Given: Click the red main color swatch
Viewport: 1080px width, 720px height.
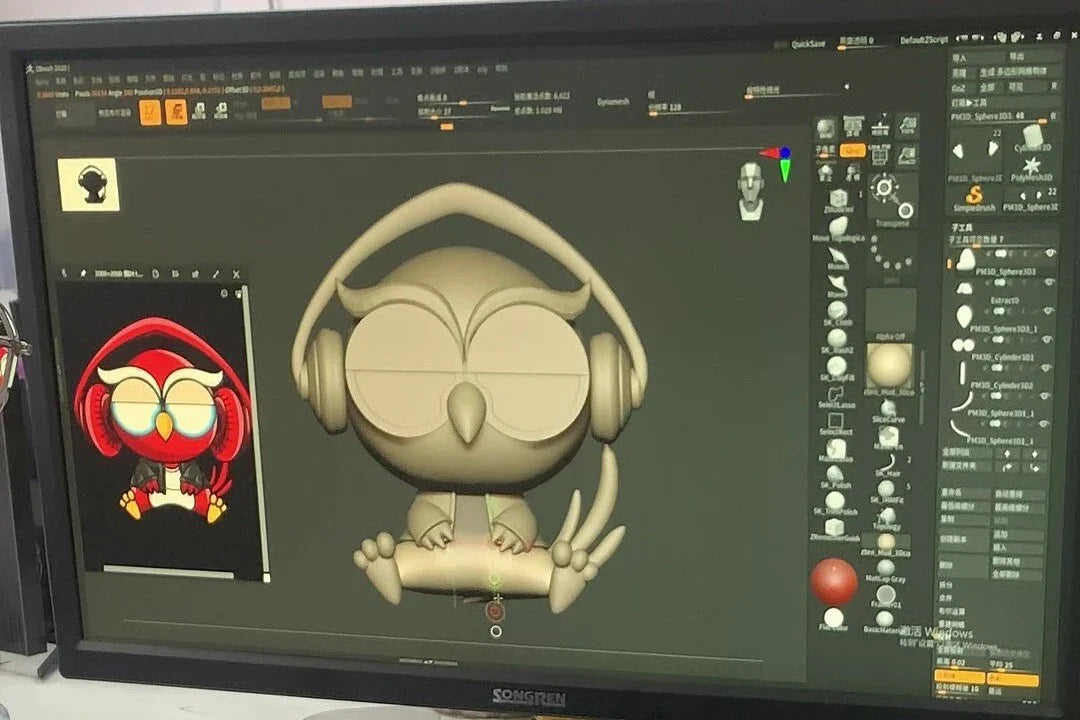Looking at the screenshot, I should click(833, 581).
